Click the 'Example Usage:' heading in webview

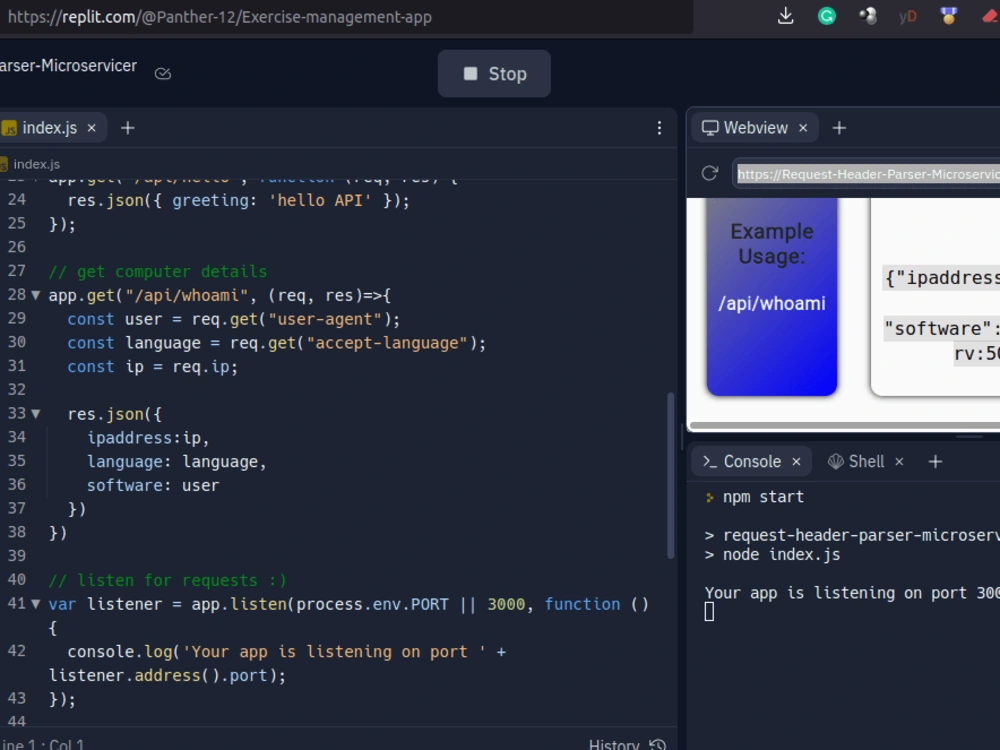772,244
